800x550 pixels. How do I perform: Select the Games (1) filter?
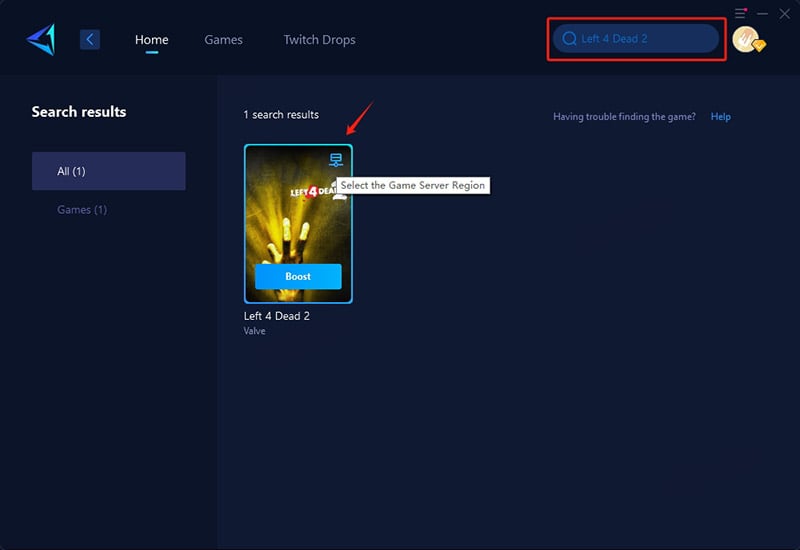click(x=82, y=210)
